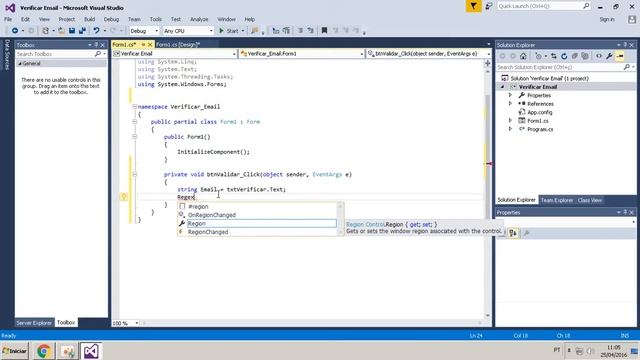Click the split editor handle above the editor scrollbar
The width and height of the screenshot is (640, 360).
click(x=488, y=63)
